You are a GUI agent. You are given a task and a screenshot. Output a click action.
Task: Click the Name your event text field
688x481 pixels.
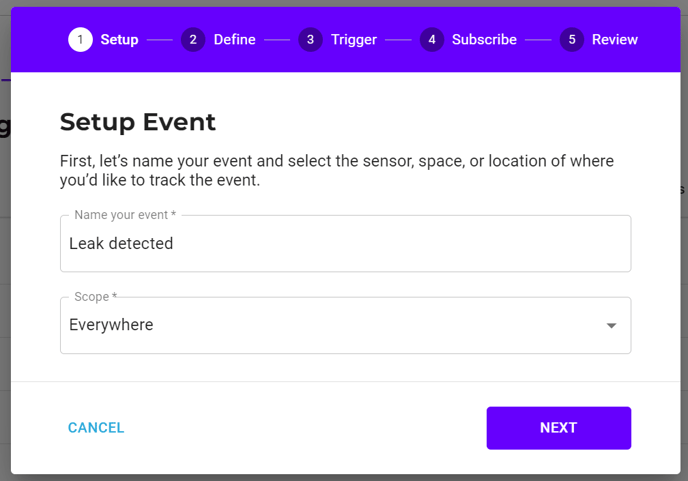(x=346, y=244)
